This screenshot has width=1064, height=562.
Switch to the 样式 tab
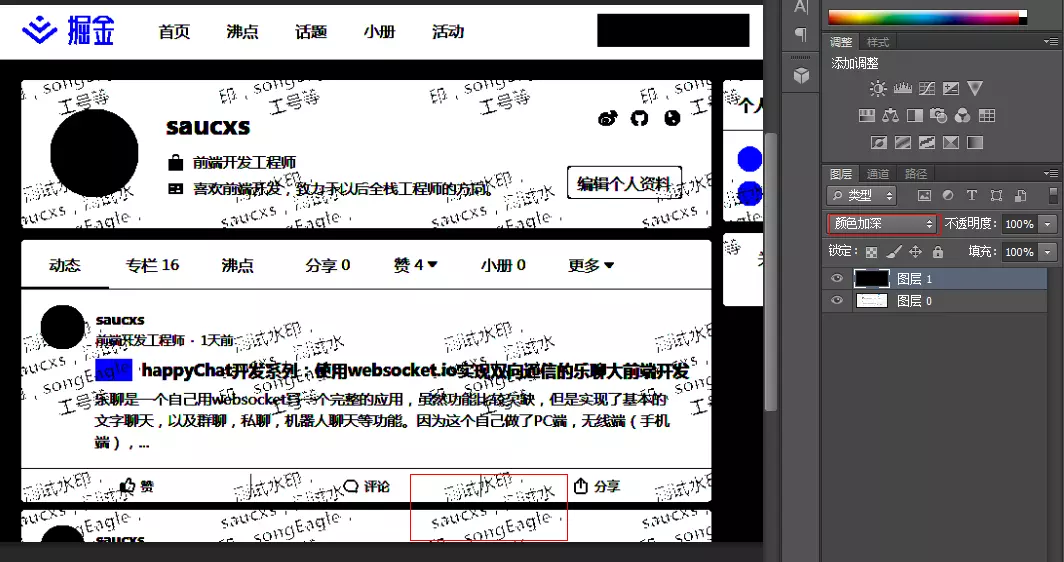pos(877,42)
